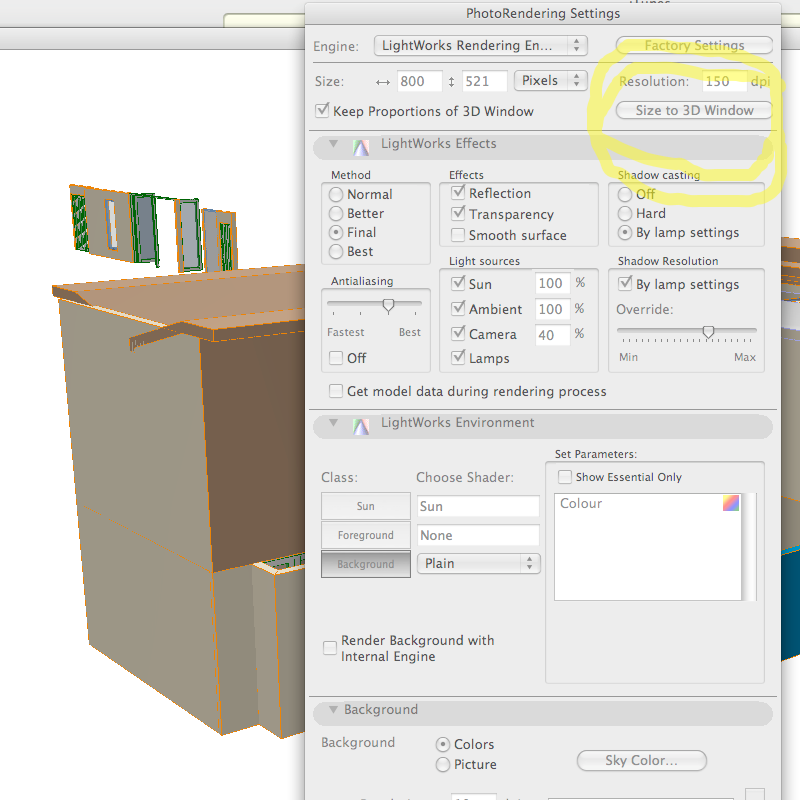Screen dimensions: 800x800
Task: Toggle Shadow Resolution By lamp settings
Action: 624,283
